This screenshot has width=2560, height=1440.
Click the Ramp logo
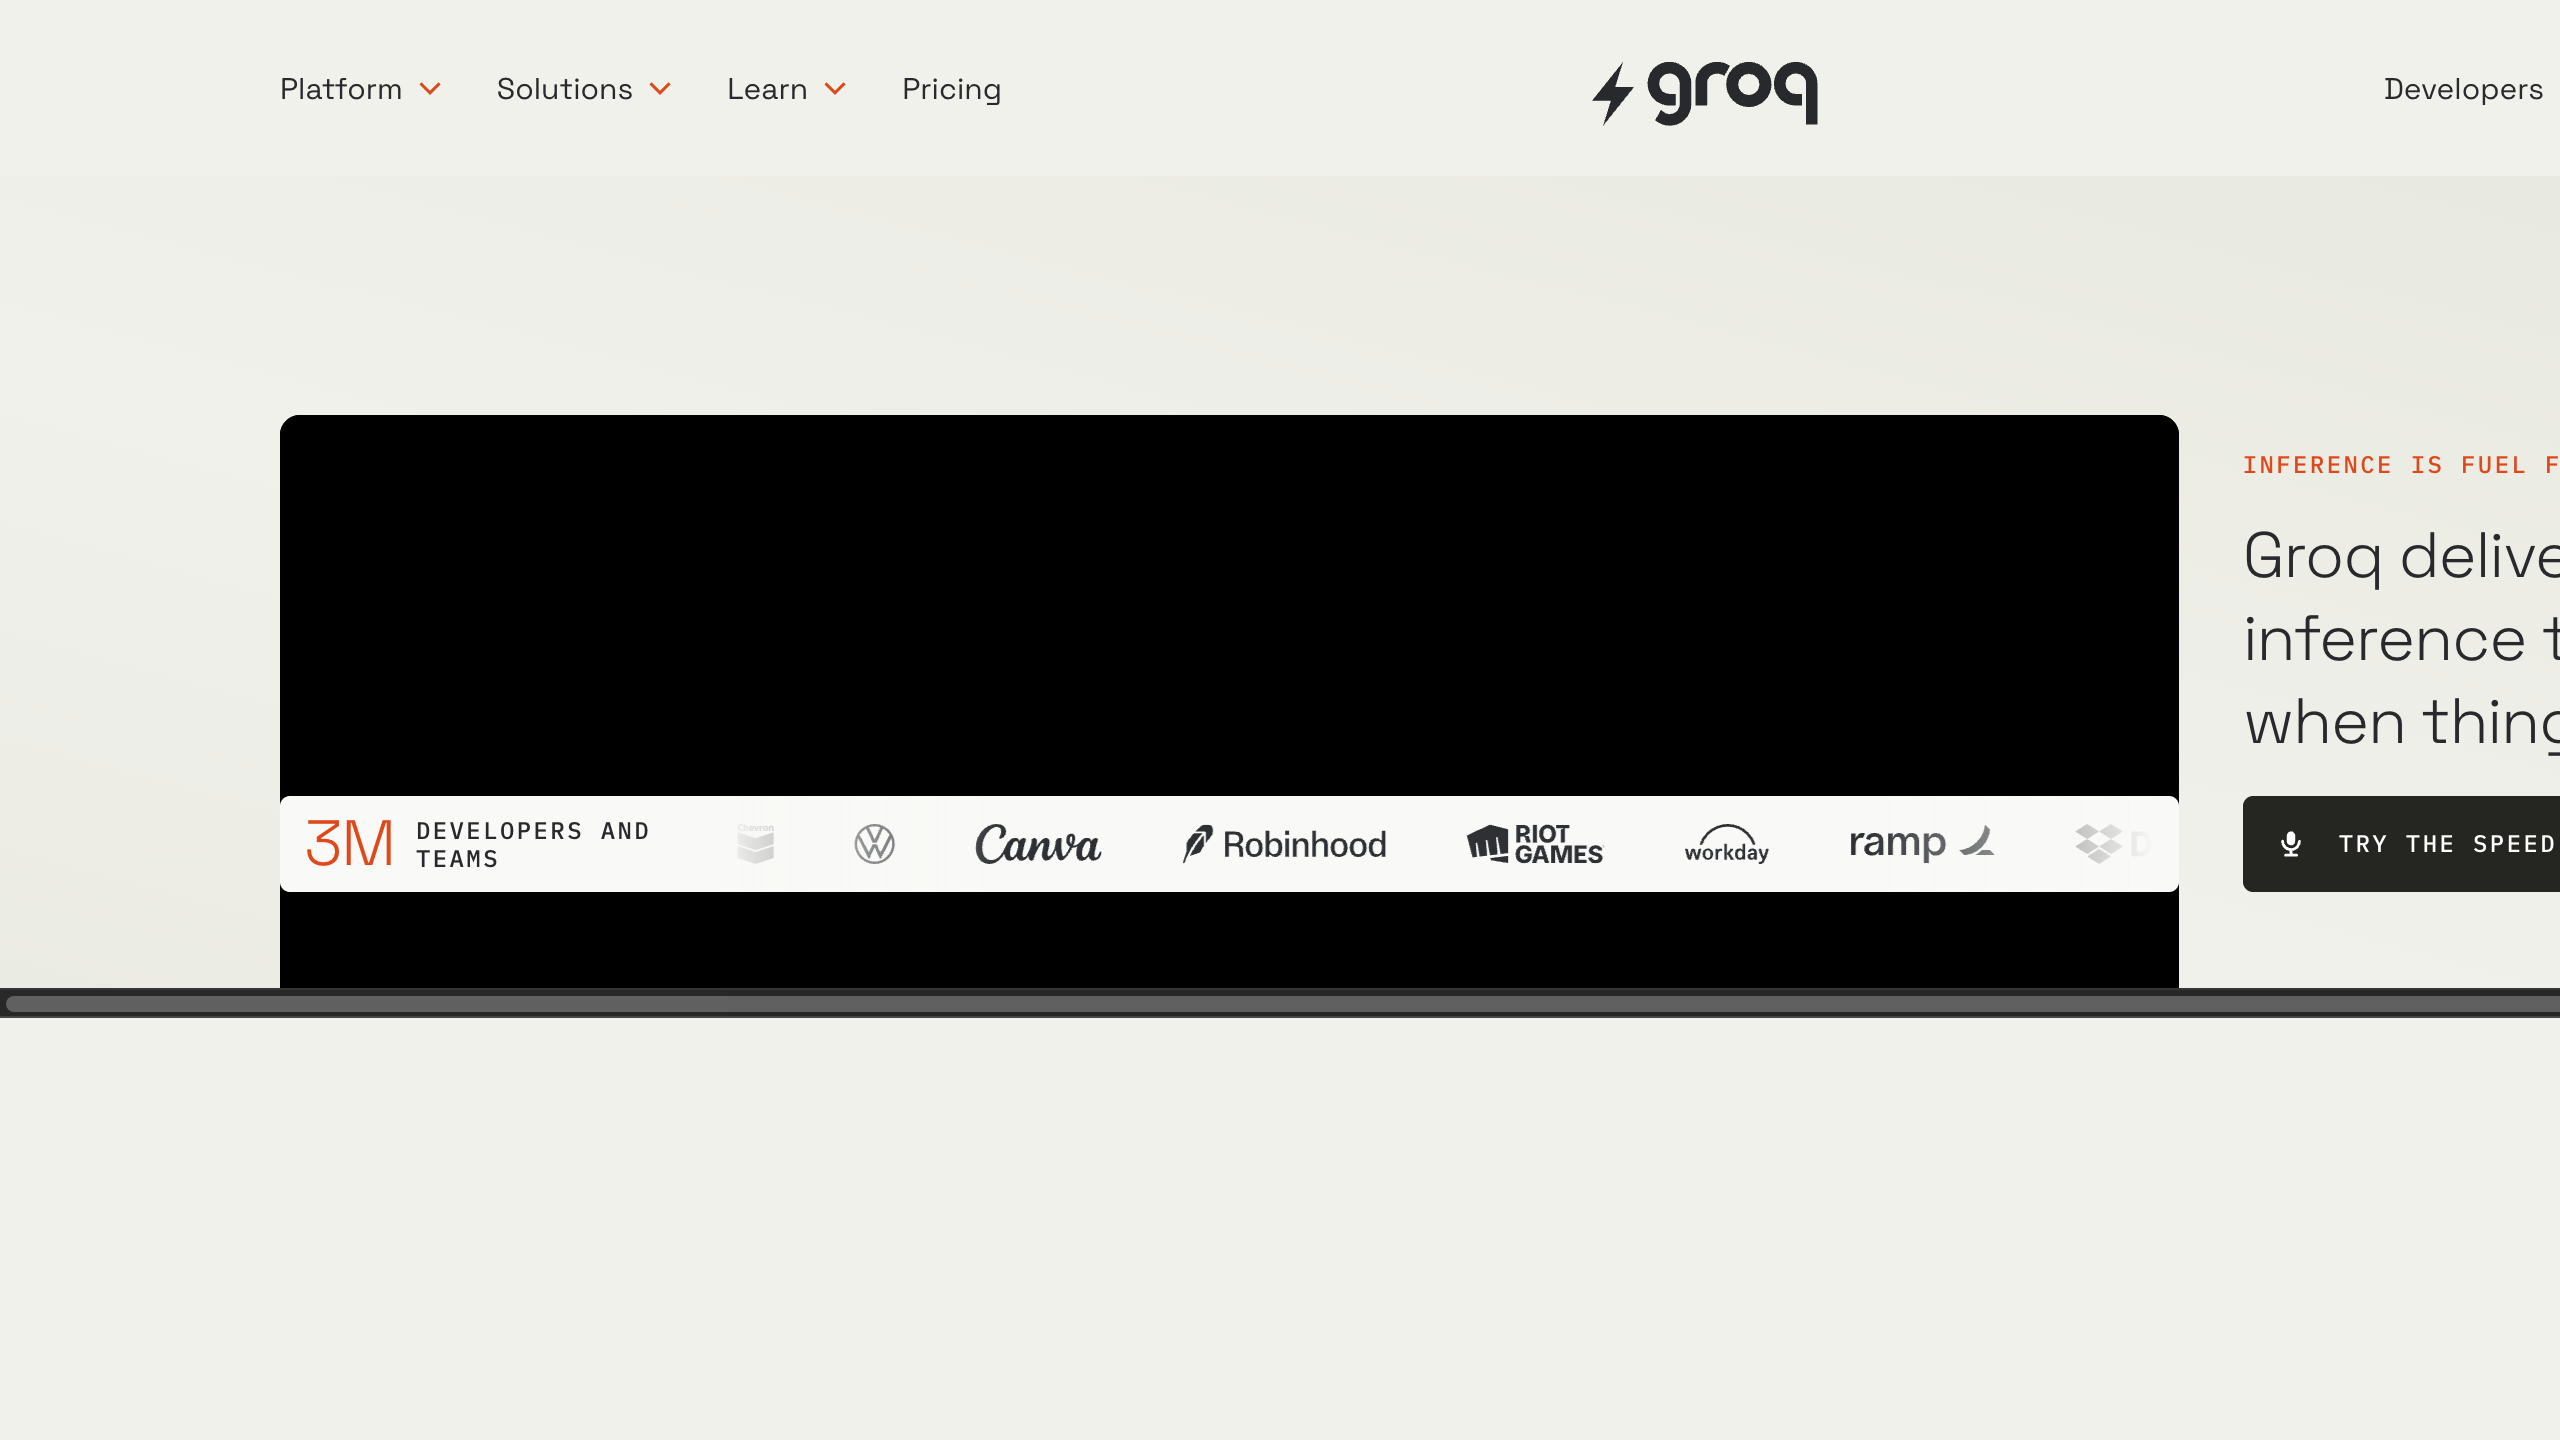click(x=1922, y=844)
